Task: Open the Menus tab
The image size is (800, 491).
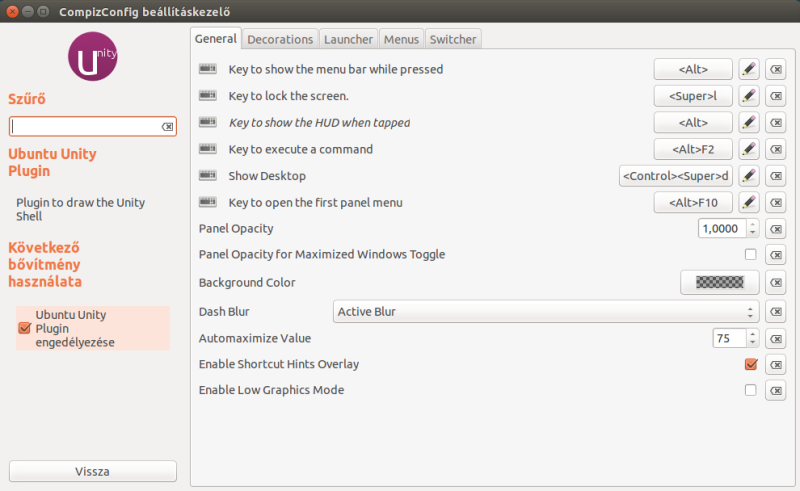Action: [401, 39]
